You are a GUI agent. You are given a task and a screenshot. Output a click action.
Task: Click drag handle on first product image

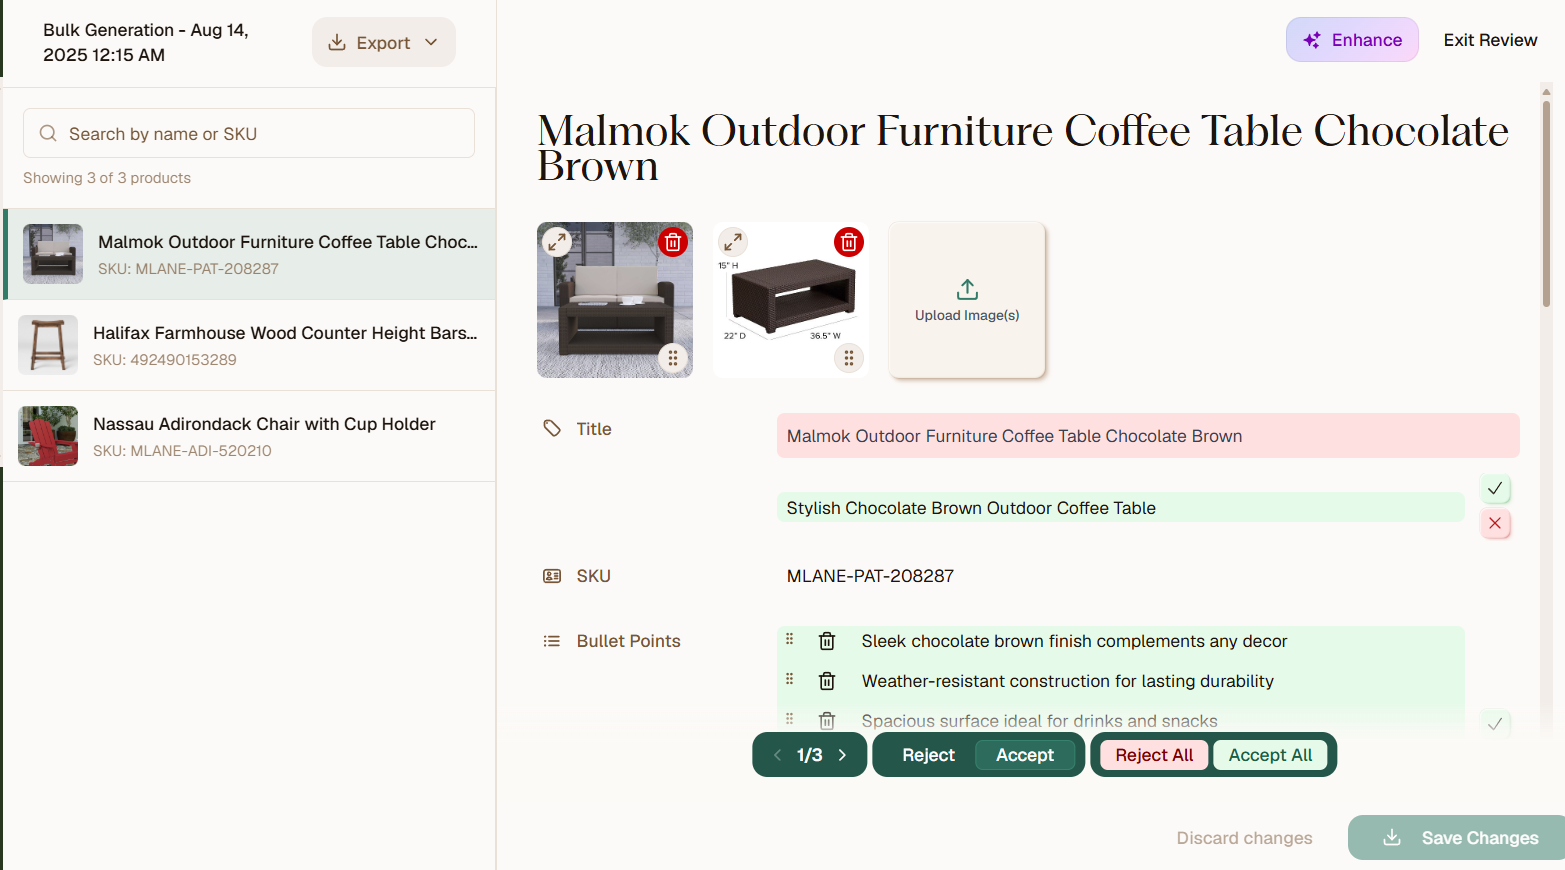[673, 358]
